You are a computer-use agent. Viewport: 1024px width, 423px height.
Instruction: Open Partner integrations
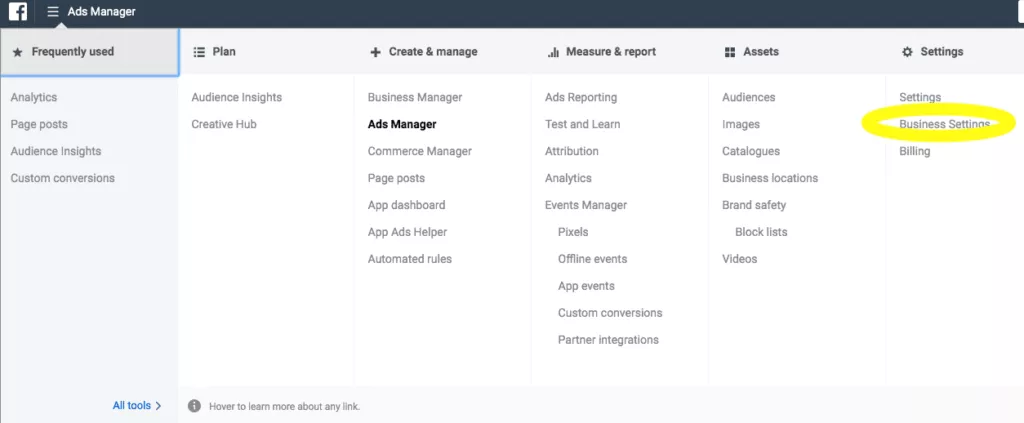[608, 339]
